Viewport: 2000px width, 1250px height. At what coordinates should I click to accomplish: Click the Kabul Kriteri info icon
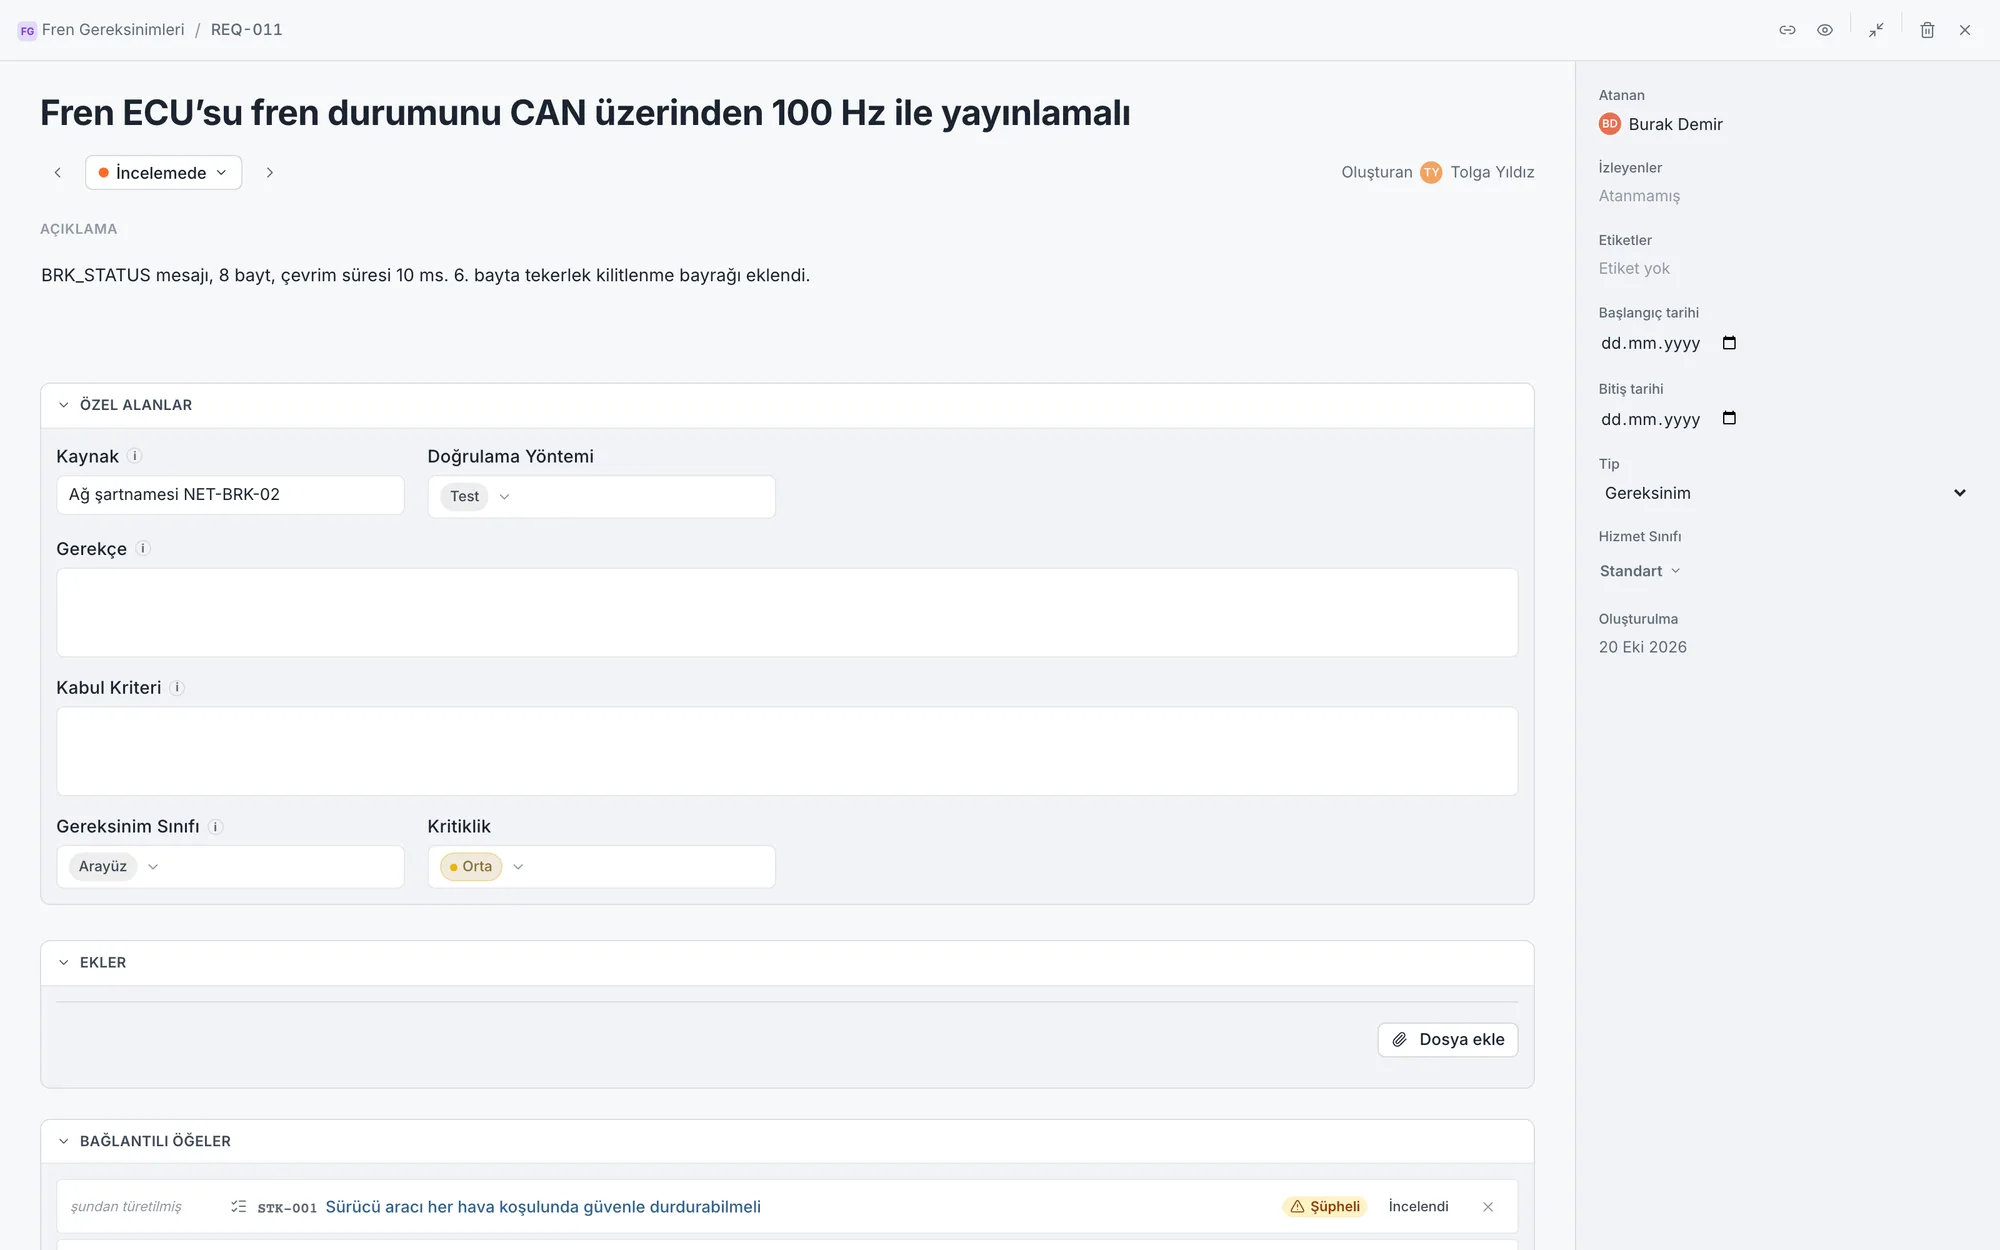click(177, 688)
